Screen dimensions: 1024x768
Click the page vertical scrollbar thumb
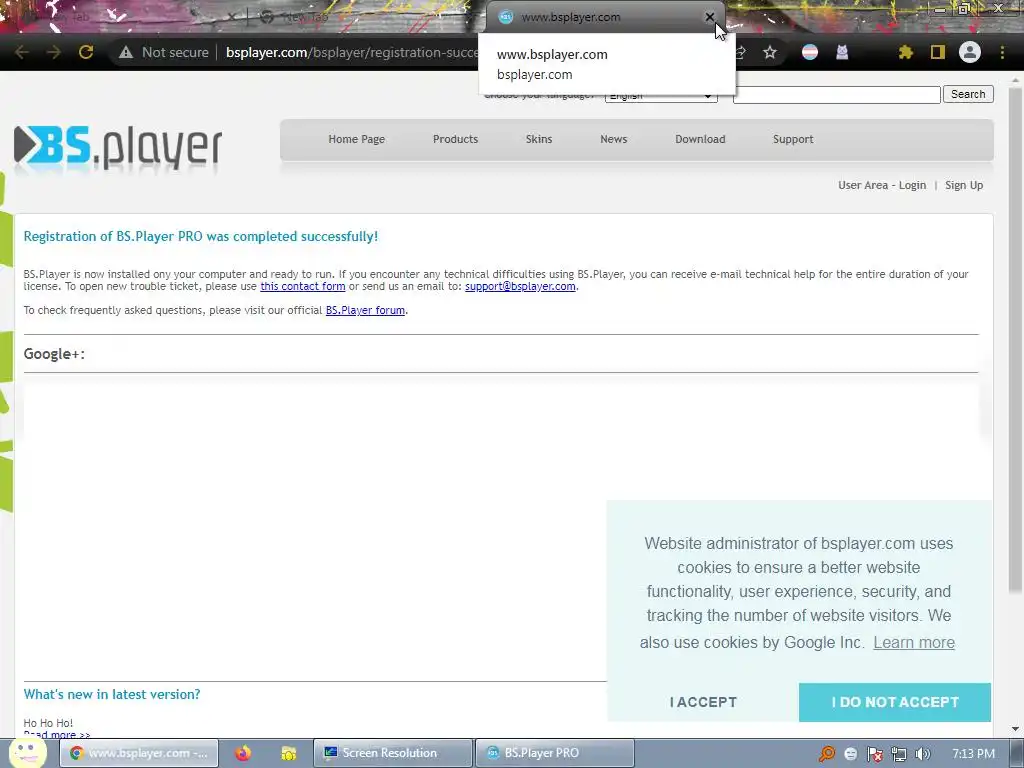[1015, 340]
